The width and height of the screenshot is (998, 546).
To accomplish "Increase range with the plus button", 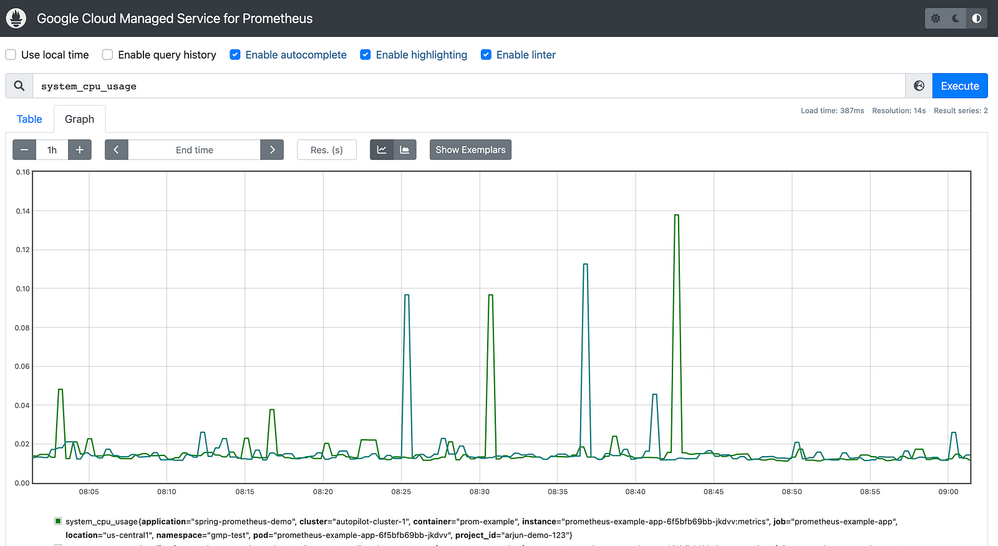I will [80, 150].
